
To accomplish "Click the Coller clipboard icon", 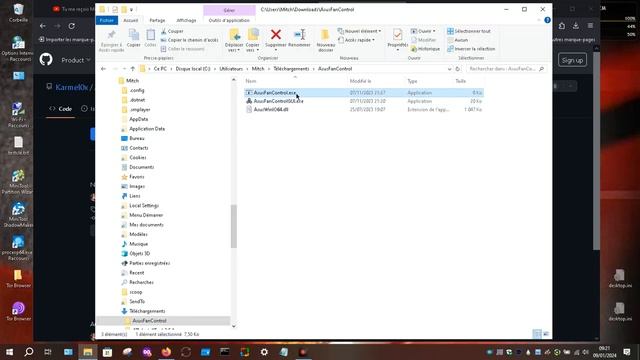I will click(150, 35).
